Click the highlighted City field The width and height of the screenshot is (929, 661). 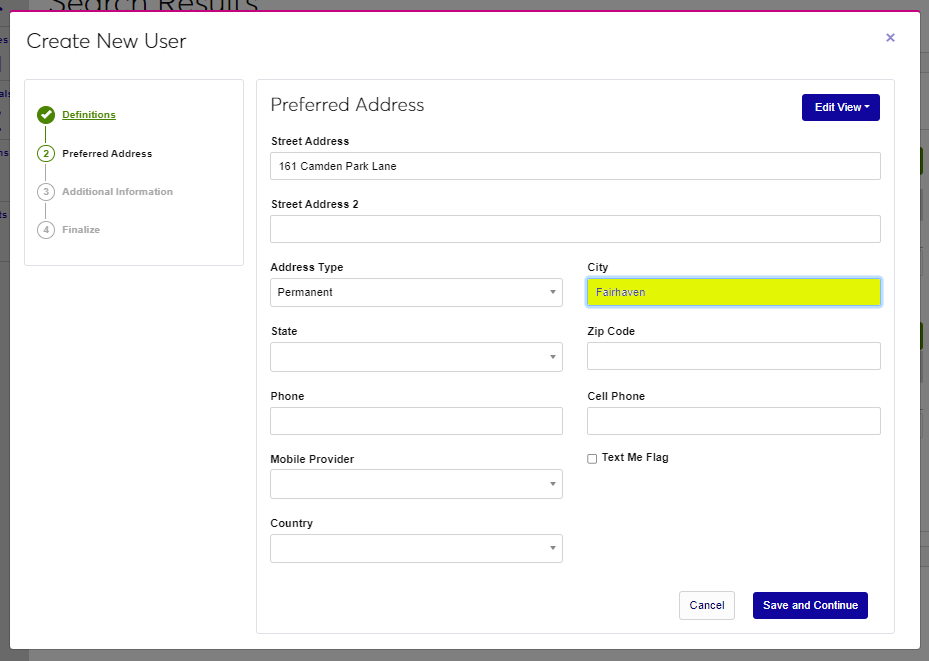tap(733, 292)
